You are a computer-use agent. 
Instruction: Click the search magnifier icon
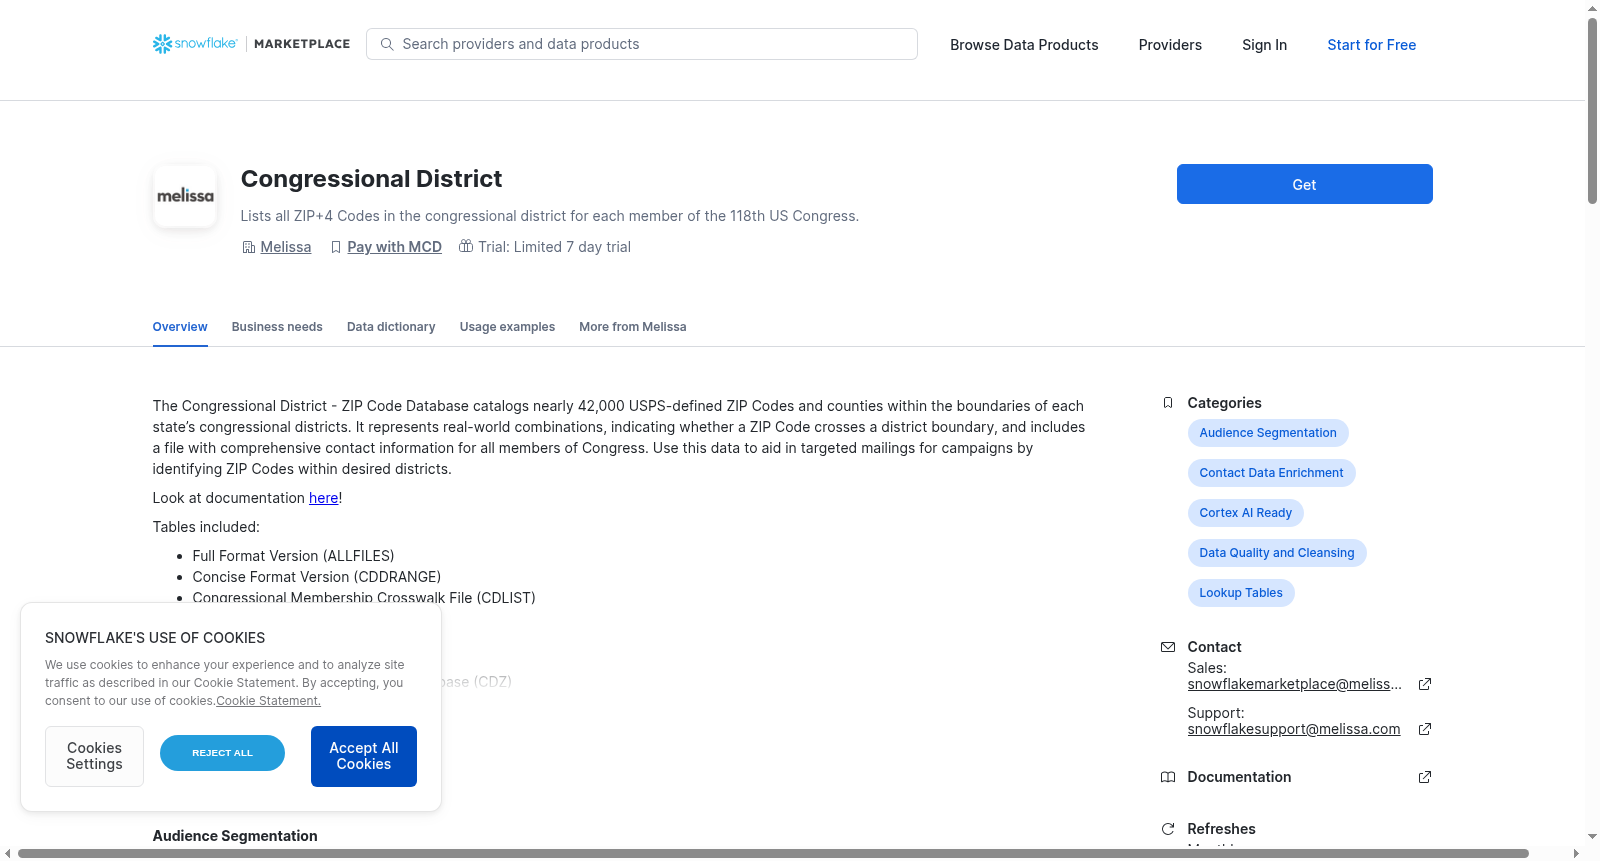click(x=387, y=44)
